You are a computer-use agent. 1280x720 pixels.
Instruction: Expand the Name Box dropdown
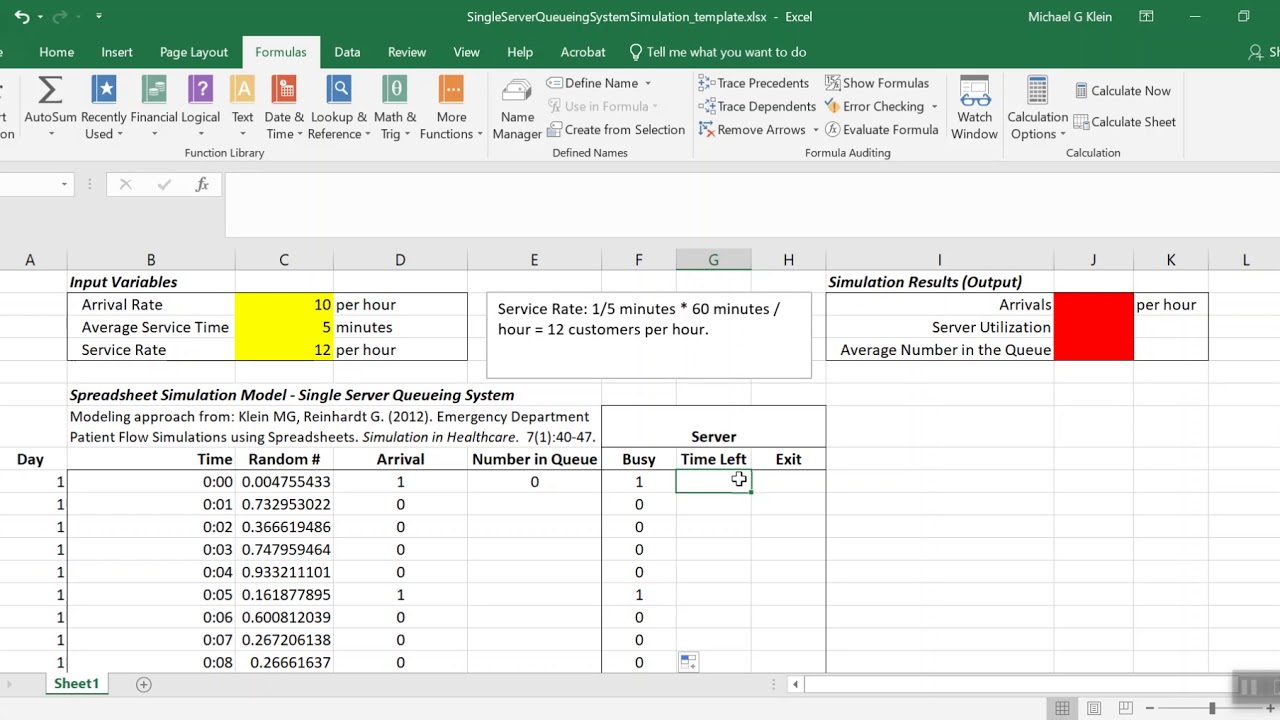pos(64,184)
